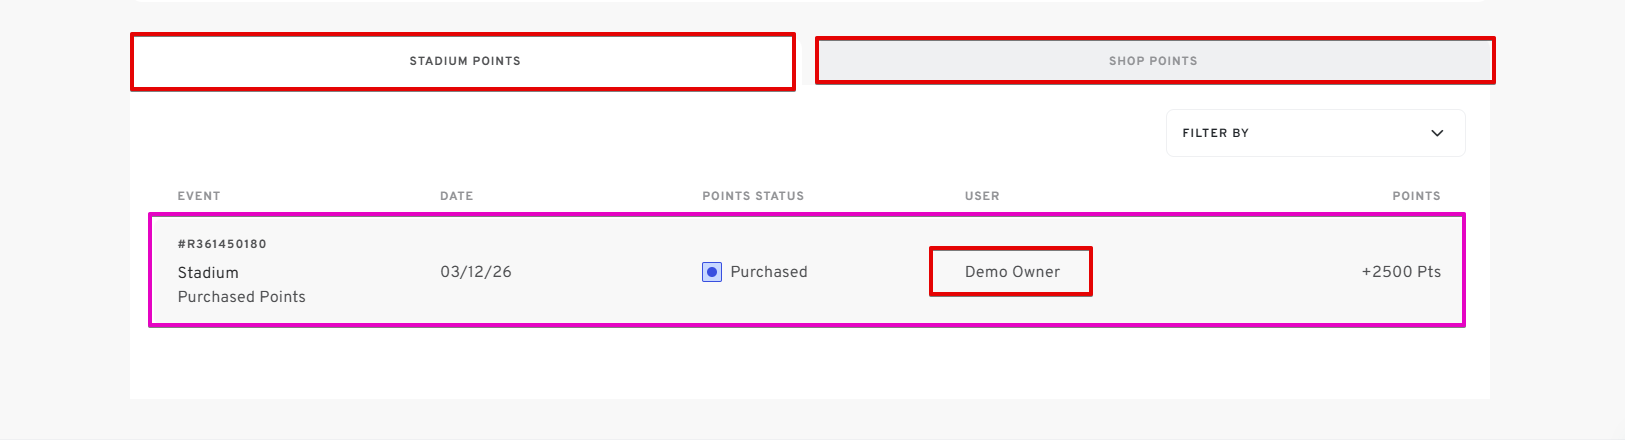Screen dimensions: 1625x440
Task: Click the Points Status column header
Action: (x=753, y=196)
